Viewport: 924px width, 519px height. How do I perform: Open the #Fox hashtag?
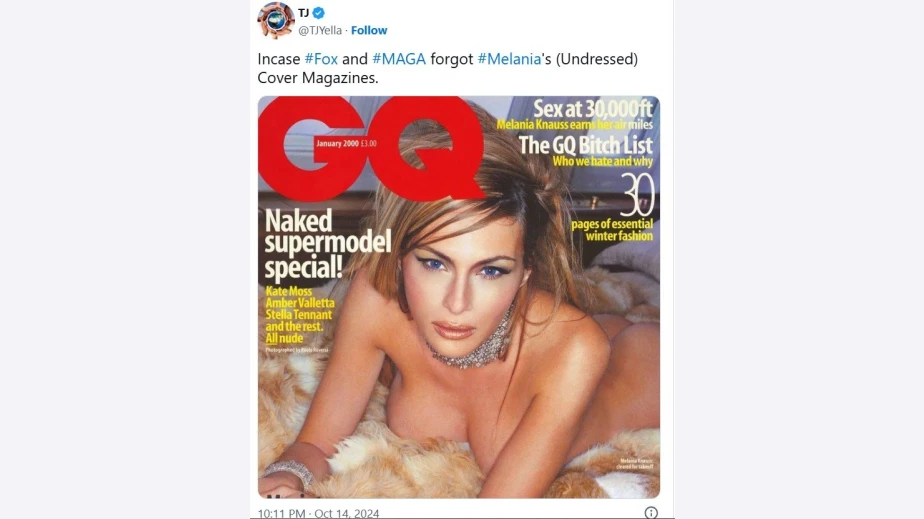tap(321, 59)
